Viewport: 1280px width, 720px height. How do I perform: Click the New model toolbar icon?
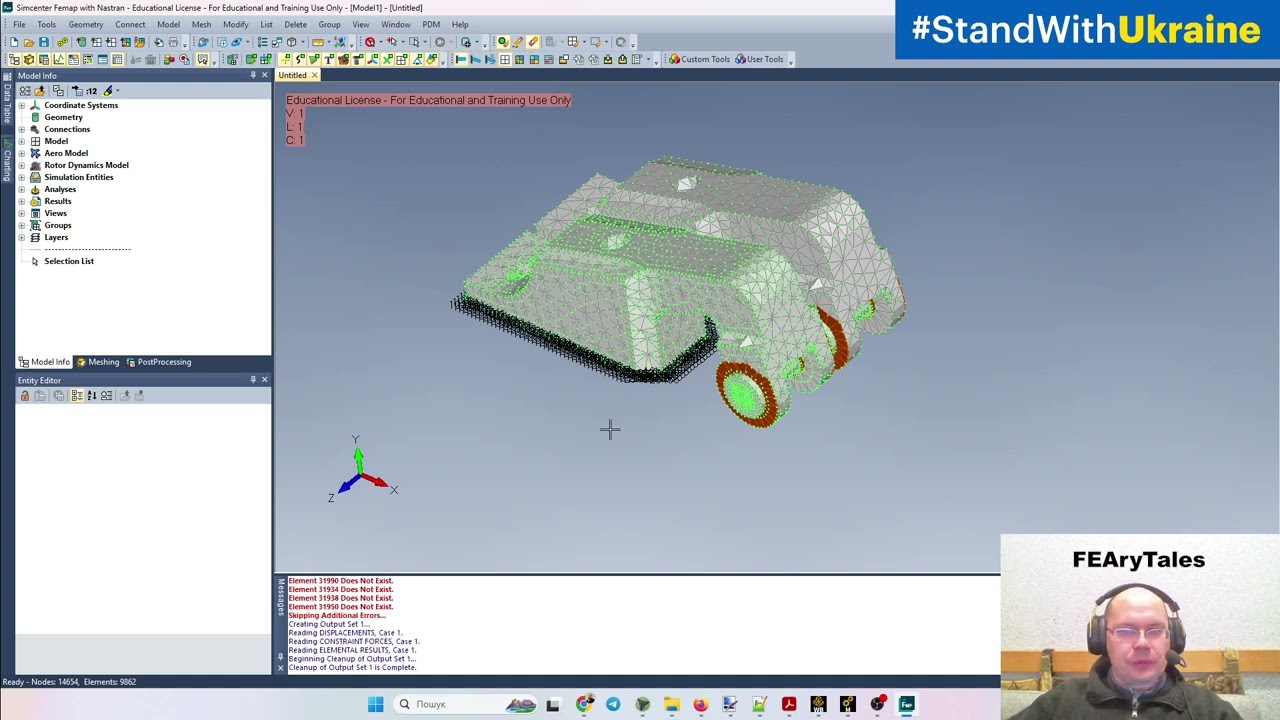pos(14,42)
